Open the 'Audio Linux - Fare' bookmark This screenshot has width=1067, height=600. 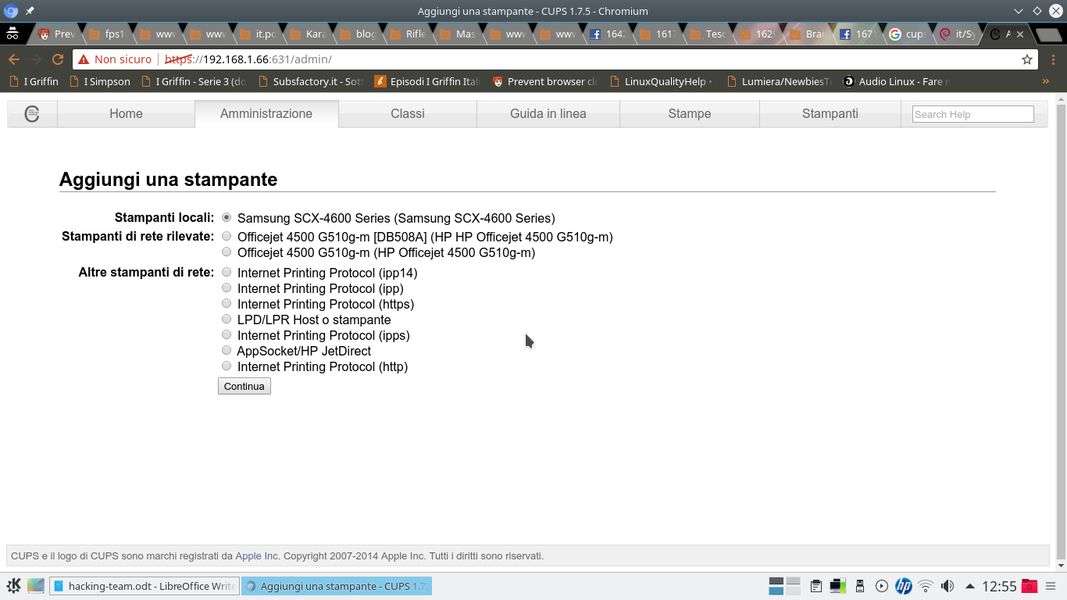coord(896,81)
